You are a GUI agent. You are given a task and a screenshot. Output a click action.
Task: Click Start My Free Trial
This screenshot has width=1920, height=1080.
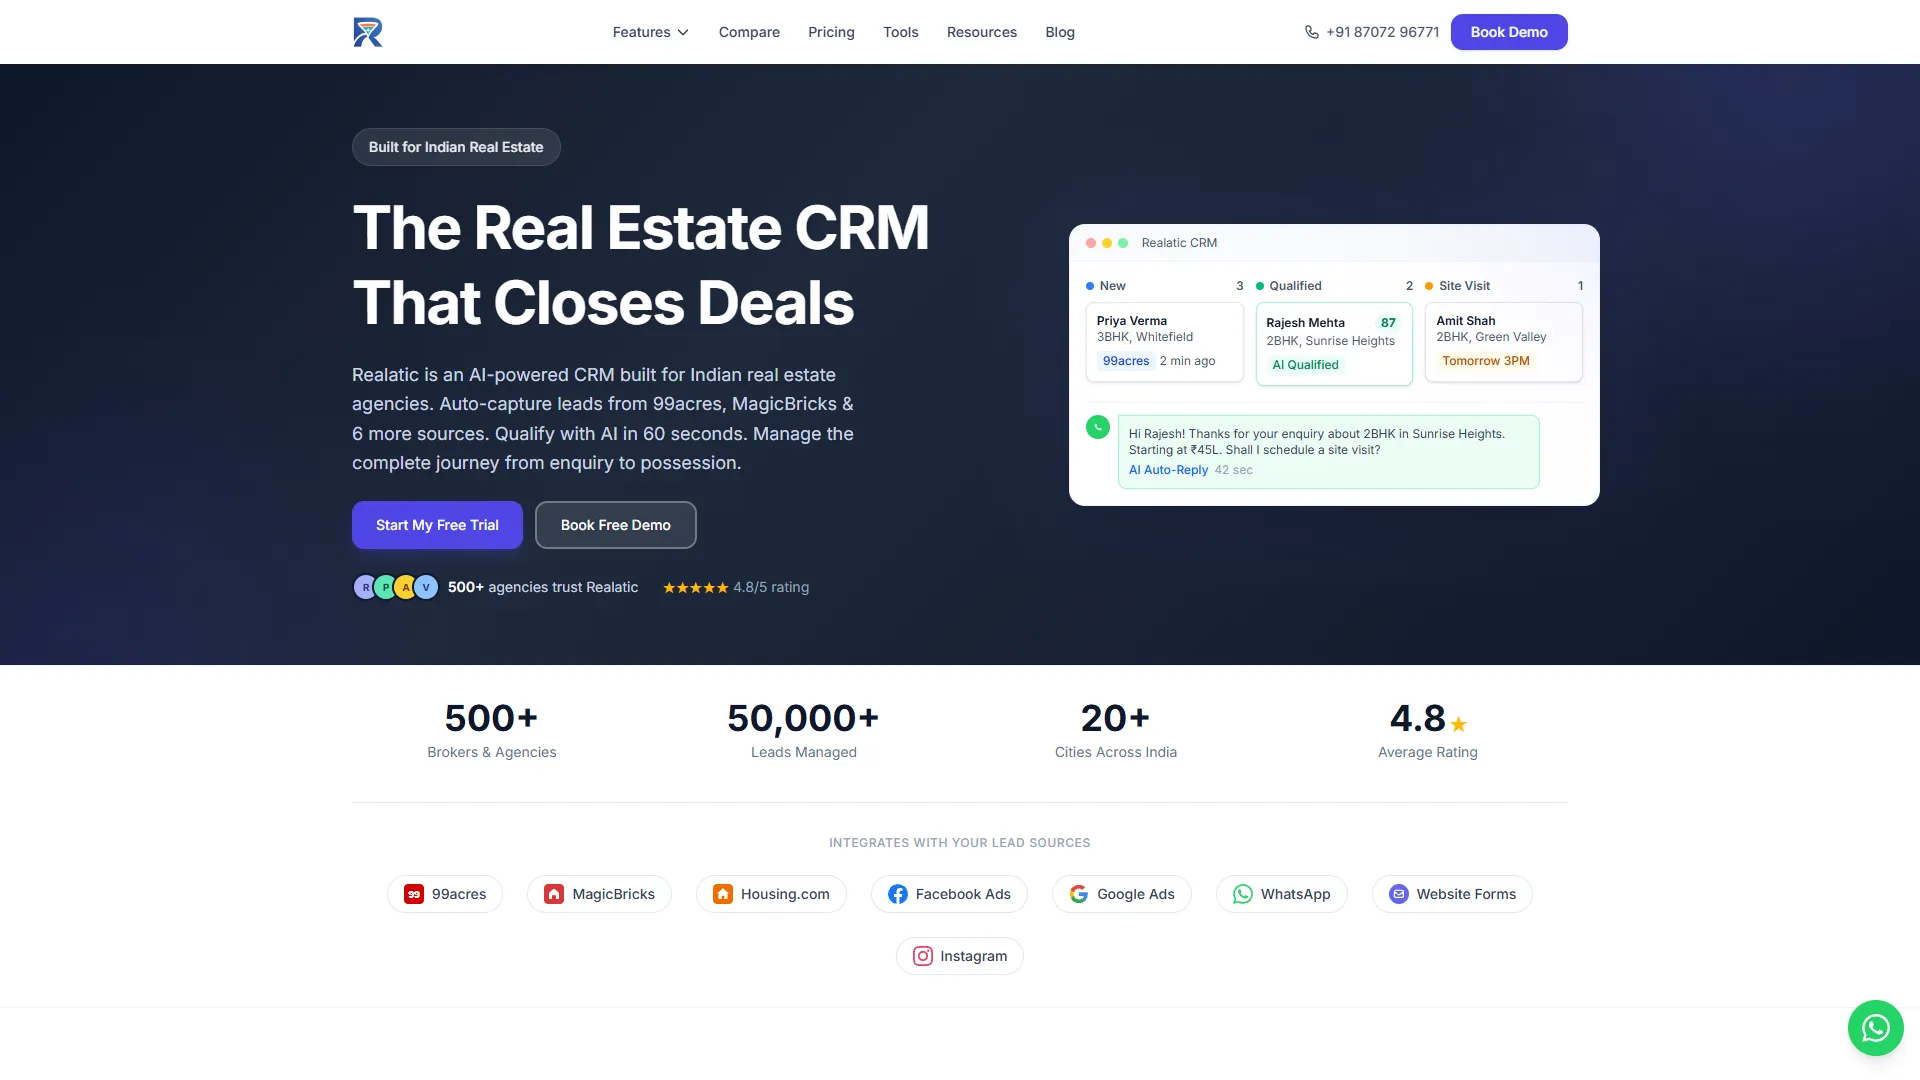[437, 525]
